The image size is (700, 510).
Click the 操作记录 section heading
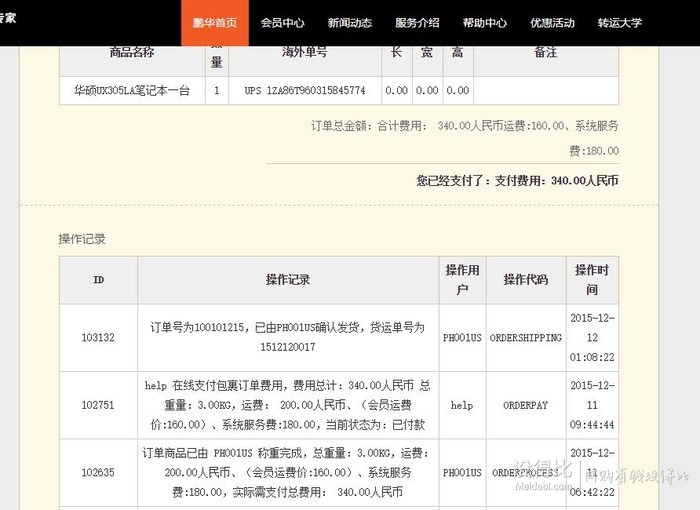[82, 239]
